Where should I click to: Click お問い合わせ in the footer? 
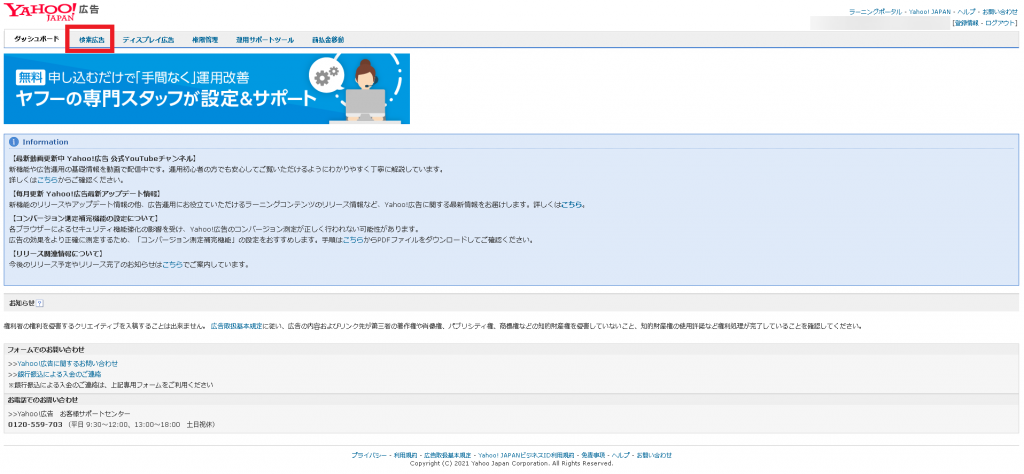[654, 455]
